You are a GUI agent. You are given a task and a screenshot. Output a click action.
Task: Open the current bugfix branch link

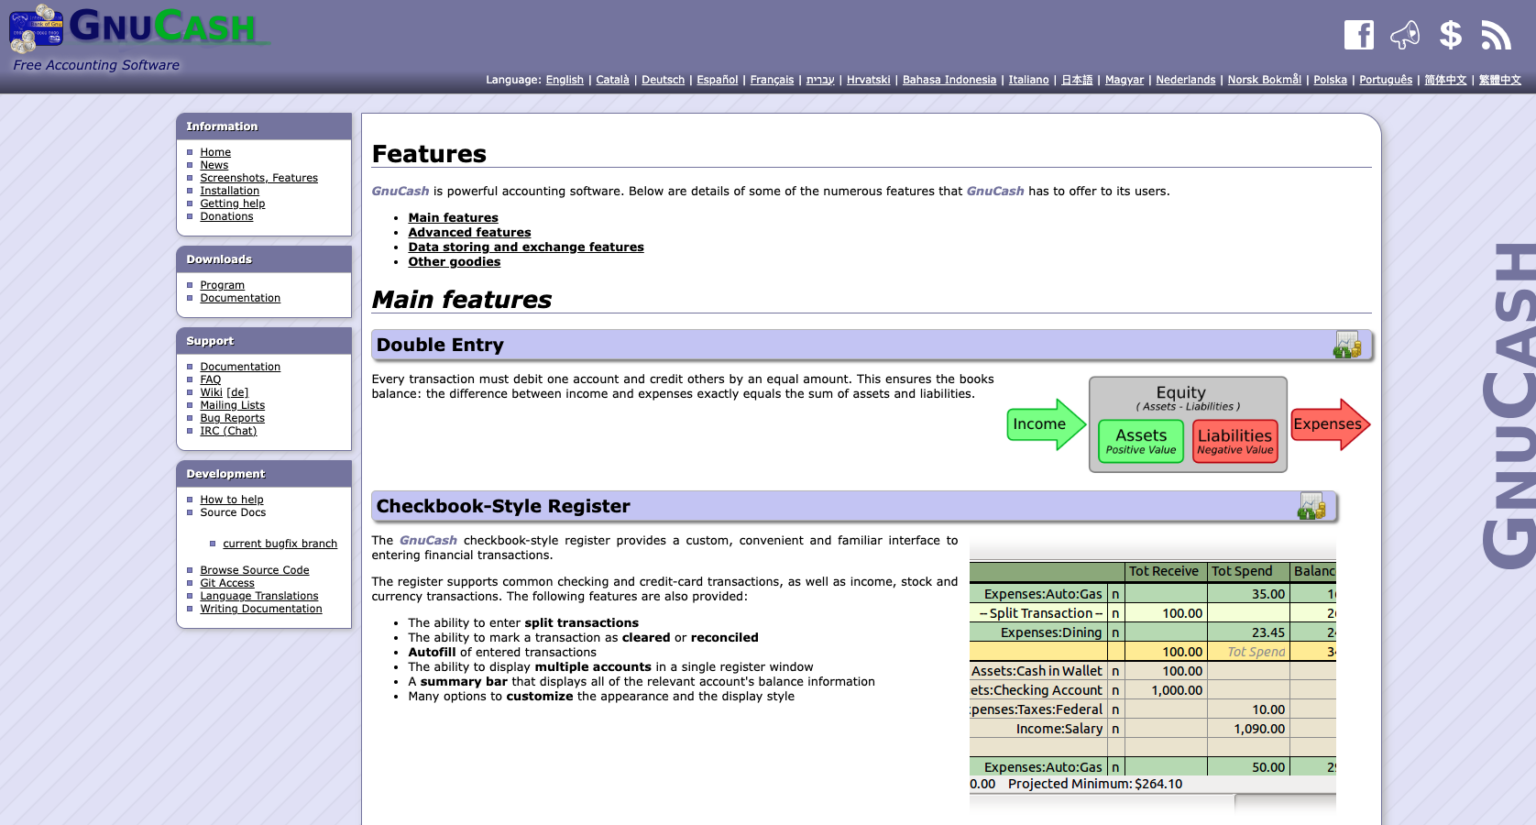coord(280,543)
